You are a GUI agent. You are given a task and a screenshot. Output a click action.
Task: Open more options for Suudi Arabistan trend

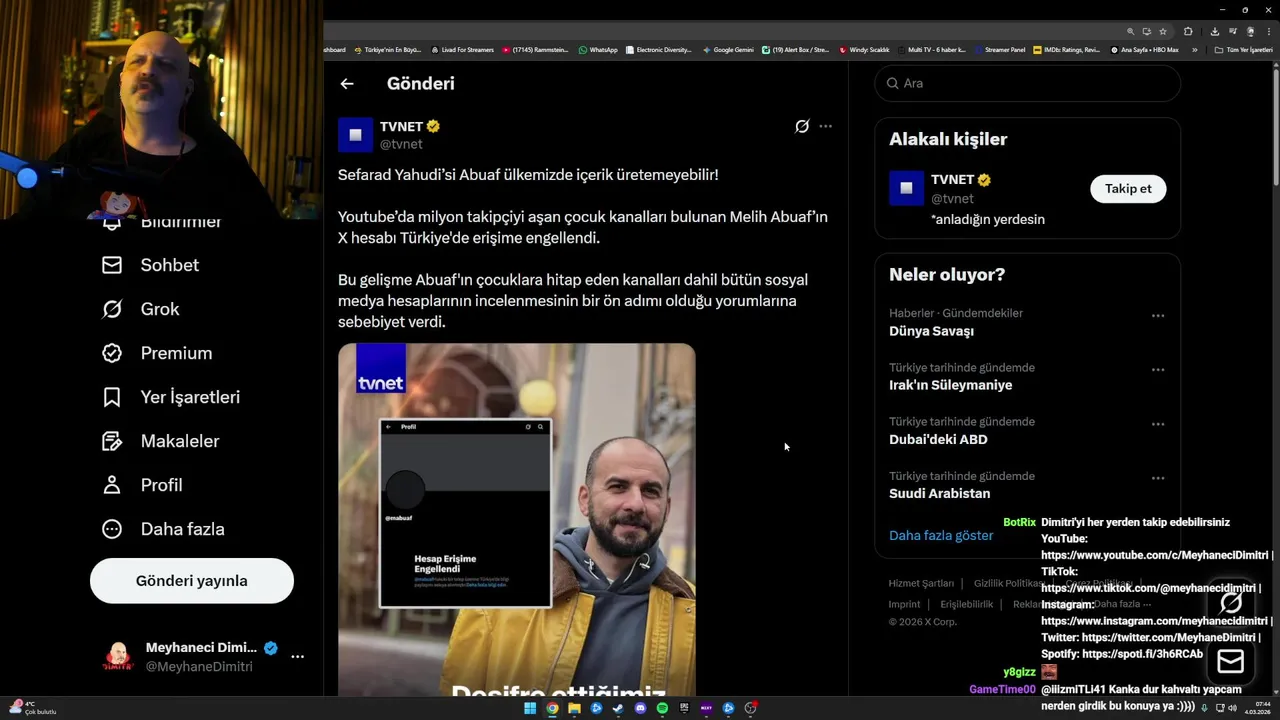coord(1158,478)
